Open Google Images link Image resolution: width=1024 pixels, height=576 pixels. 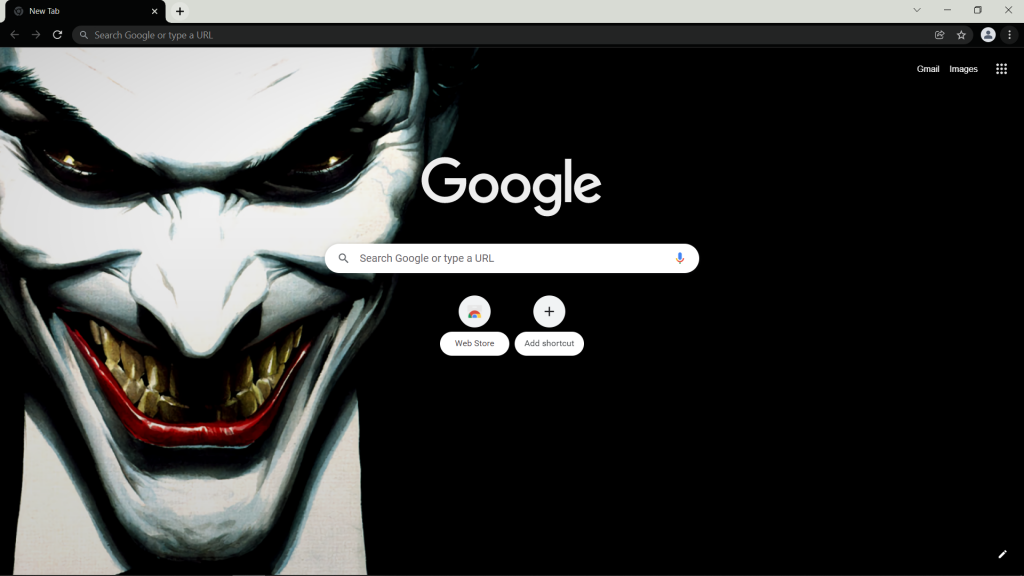(963, 69)
